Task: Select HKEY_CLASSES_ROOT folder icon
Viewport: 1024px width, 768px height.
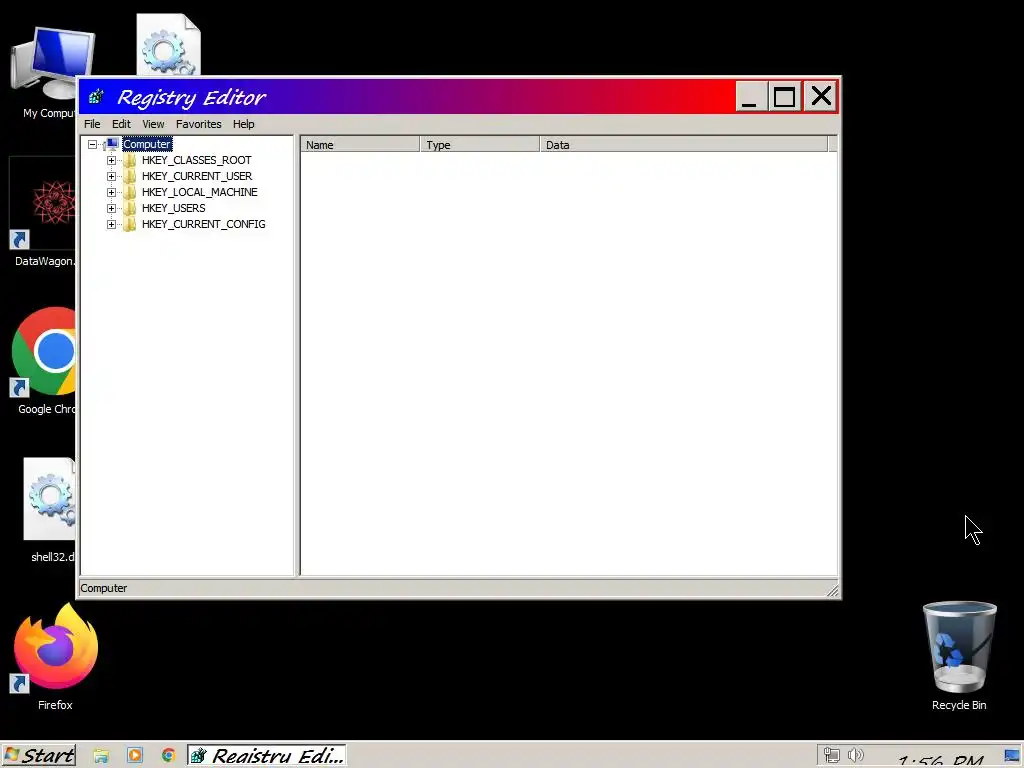Action: pos(129,160)
